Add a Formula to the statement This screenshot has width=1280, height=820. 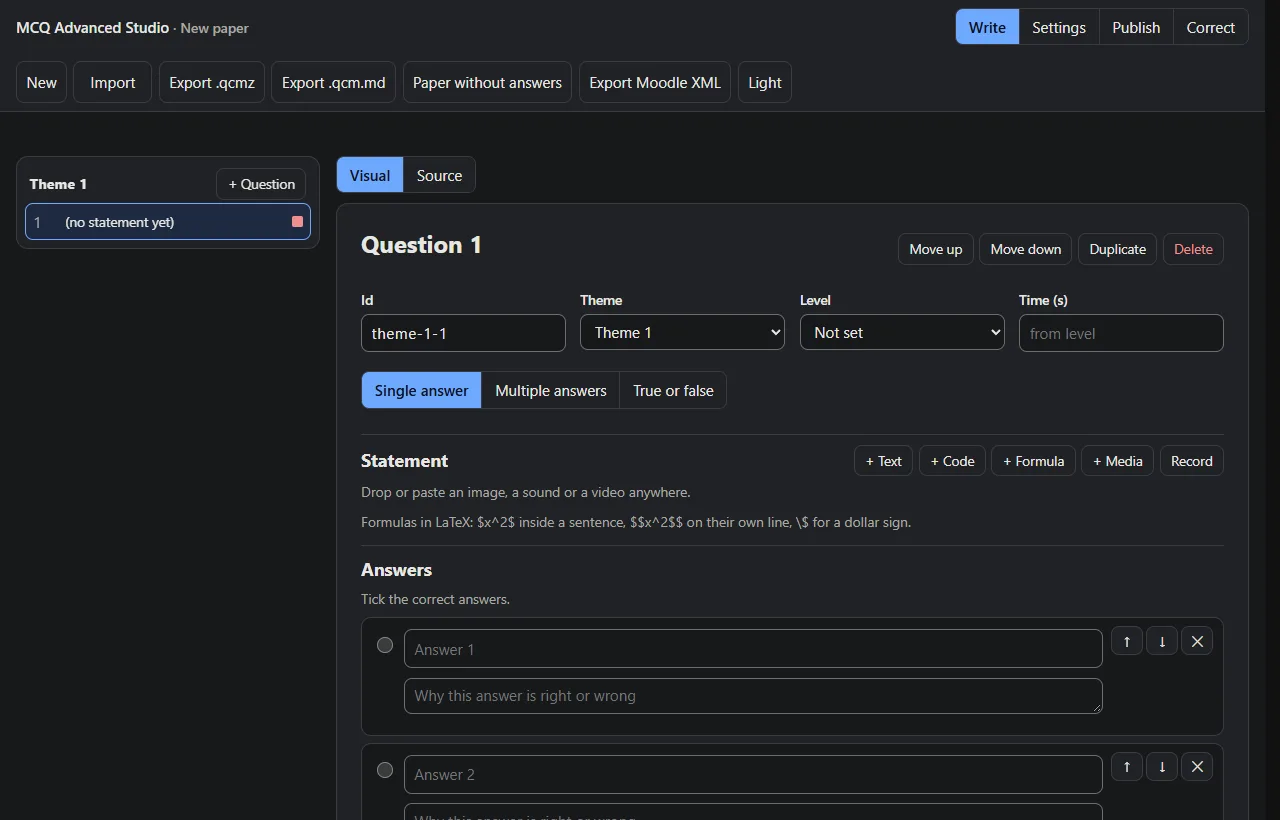pyautogui.click(x=1034, y=461)
